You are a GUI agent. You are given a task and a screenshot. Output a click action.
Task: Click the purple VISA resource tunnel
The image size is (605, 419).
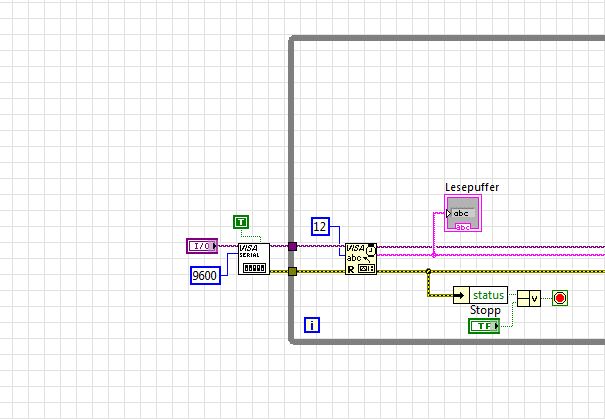292,246
